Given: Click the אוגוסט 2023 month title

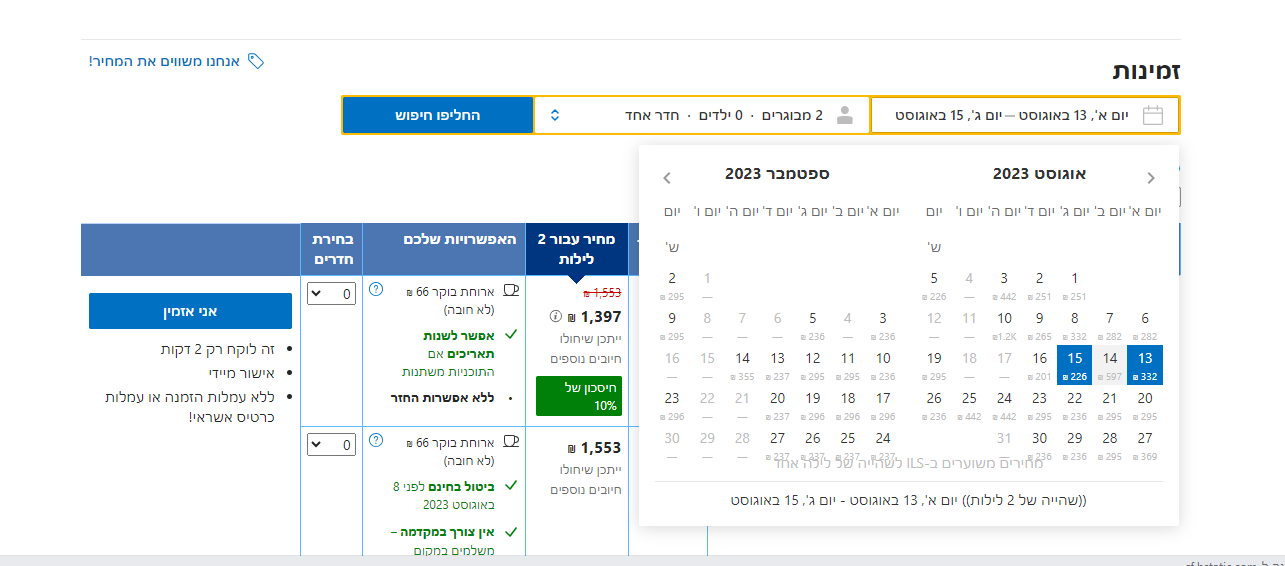Looking at the screenshot, I should (1039, 174).
